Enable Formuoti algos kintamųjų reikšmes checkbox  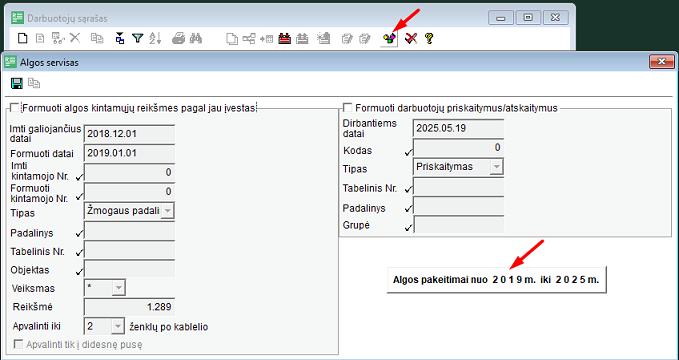click(x=15, y=107)
